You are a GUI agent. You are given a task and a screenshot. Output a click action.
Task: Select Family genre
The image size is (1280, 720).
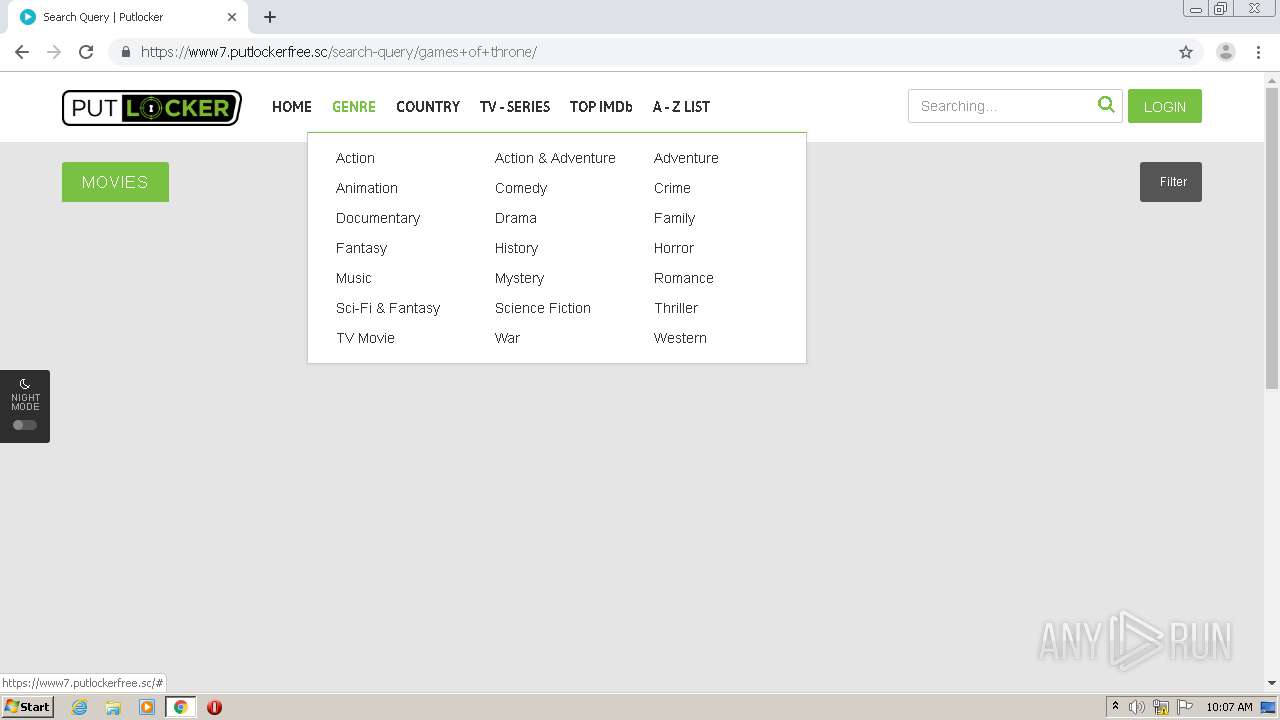tap(674, 218)
